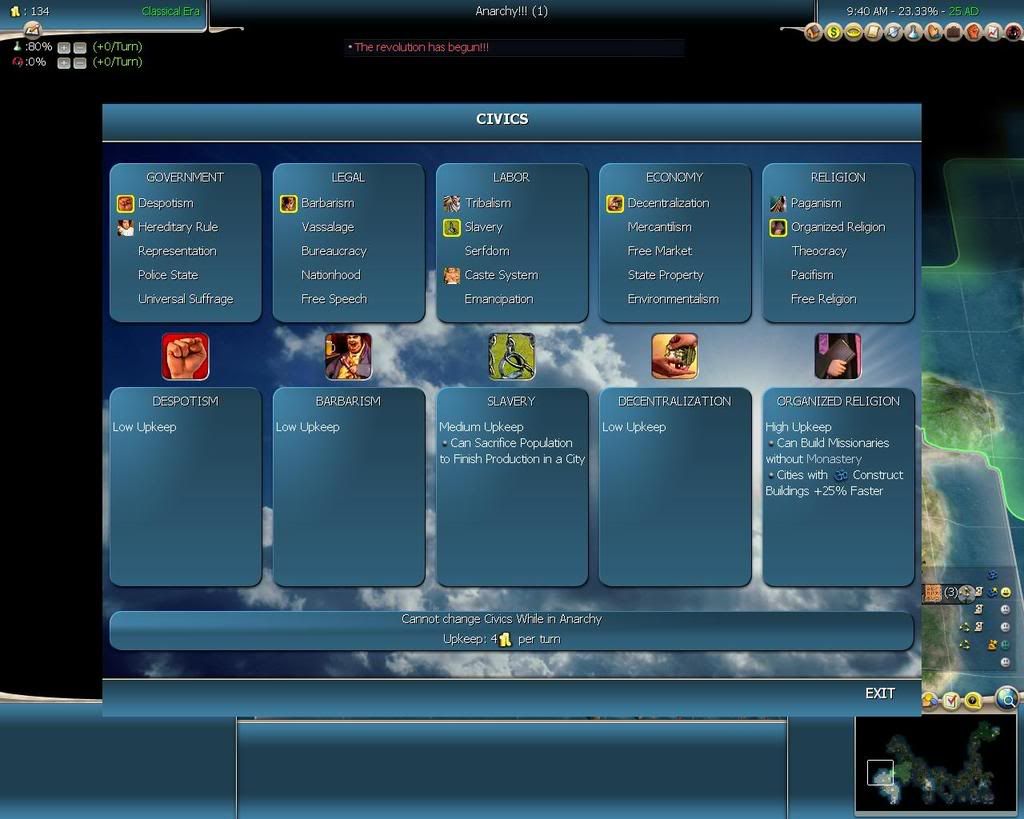Select the Free Market civic
This screenshot has width=1024, height=819.
[660, 251]
